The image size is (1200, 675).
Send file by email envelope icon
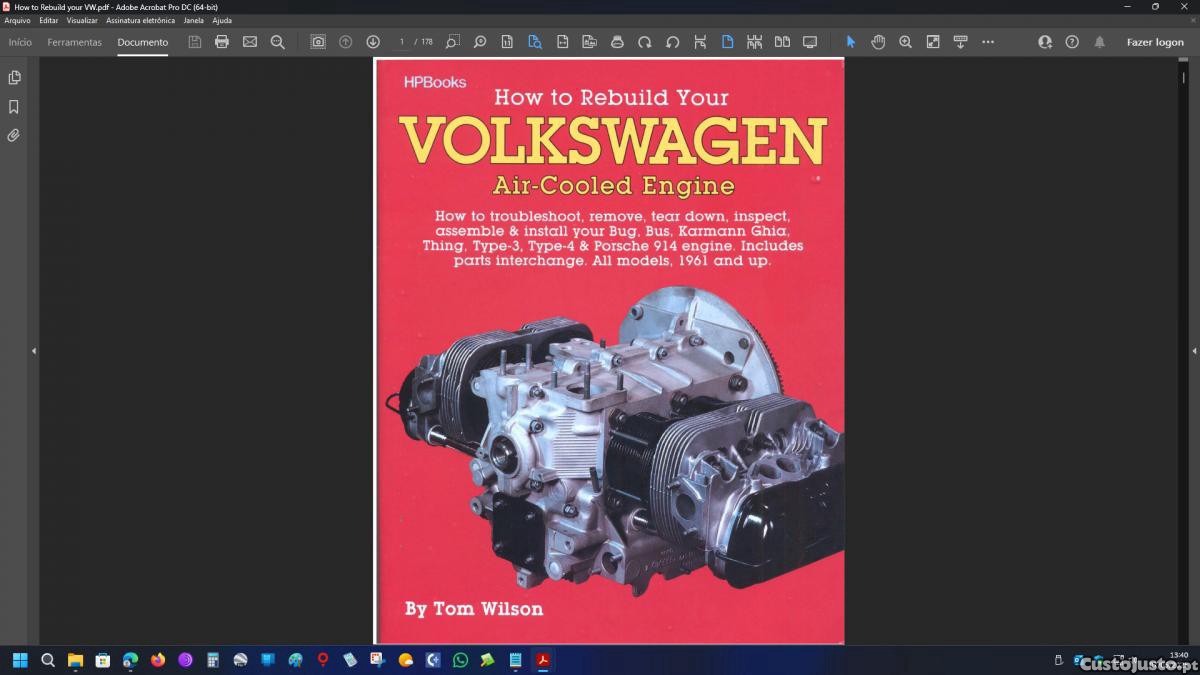[x=250, y=42]
